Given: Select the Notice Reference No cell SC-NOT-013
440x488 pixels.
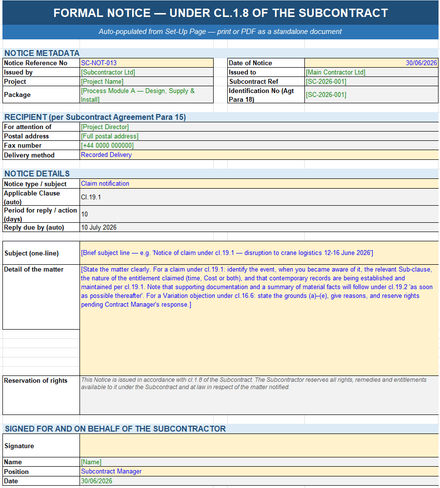Looking at the screenshot, I should [x=146, y=63].
